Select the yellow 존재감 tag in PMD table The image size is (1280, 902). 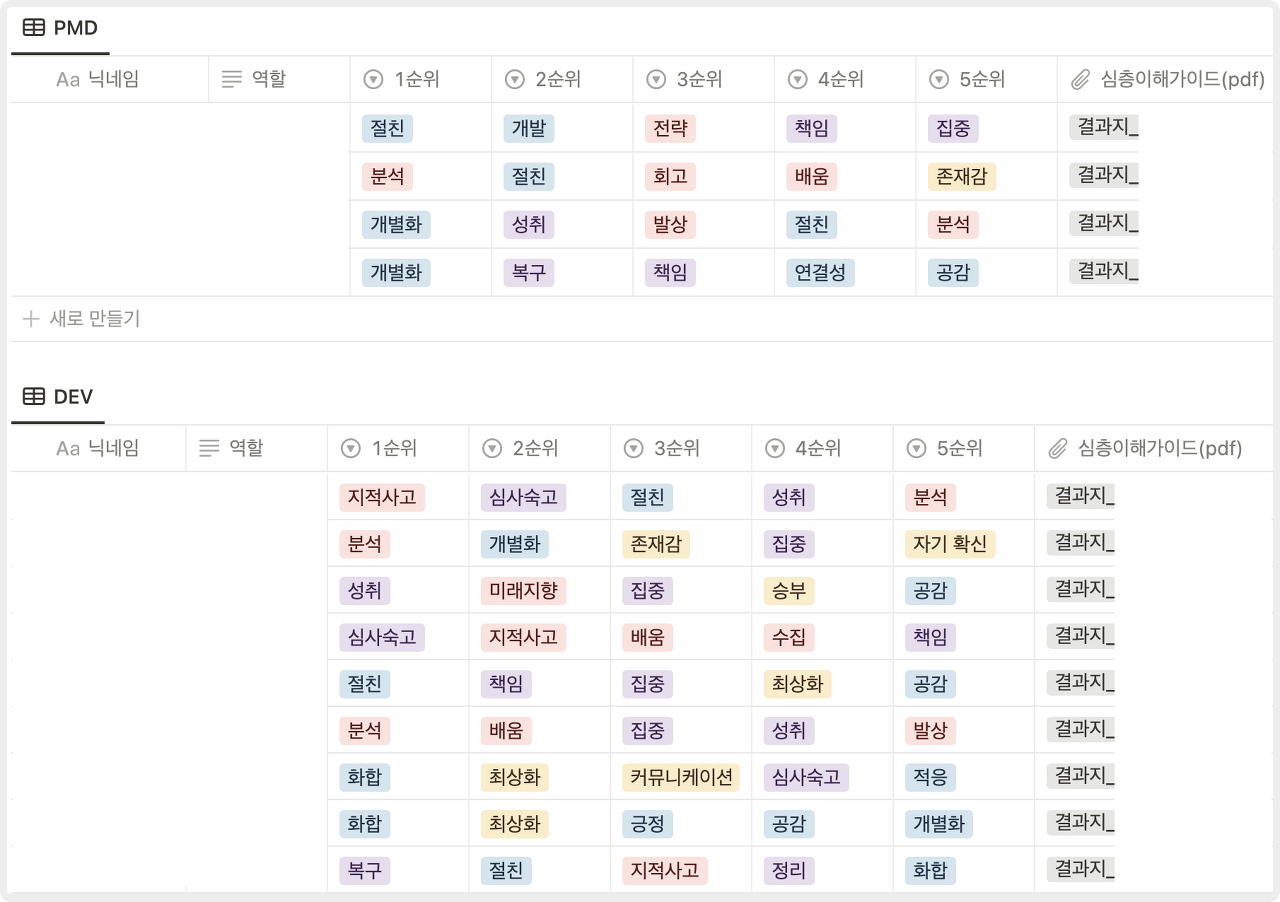click(x=962, y=177)
